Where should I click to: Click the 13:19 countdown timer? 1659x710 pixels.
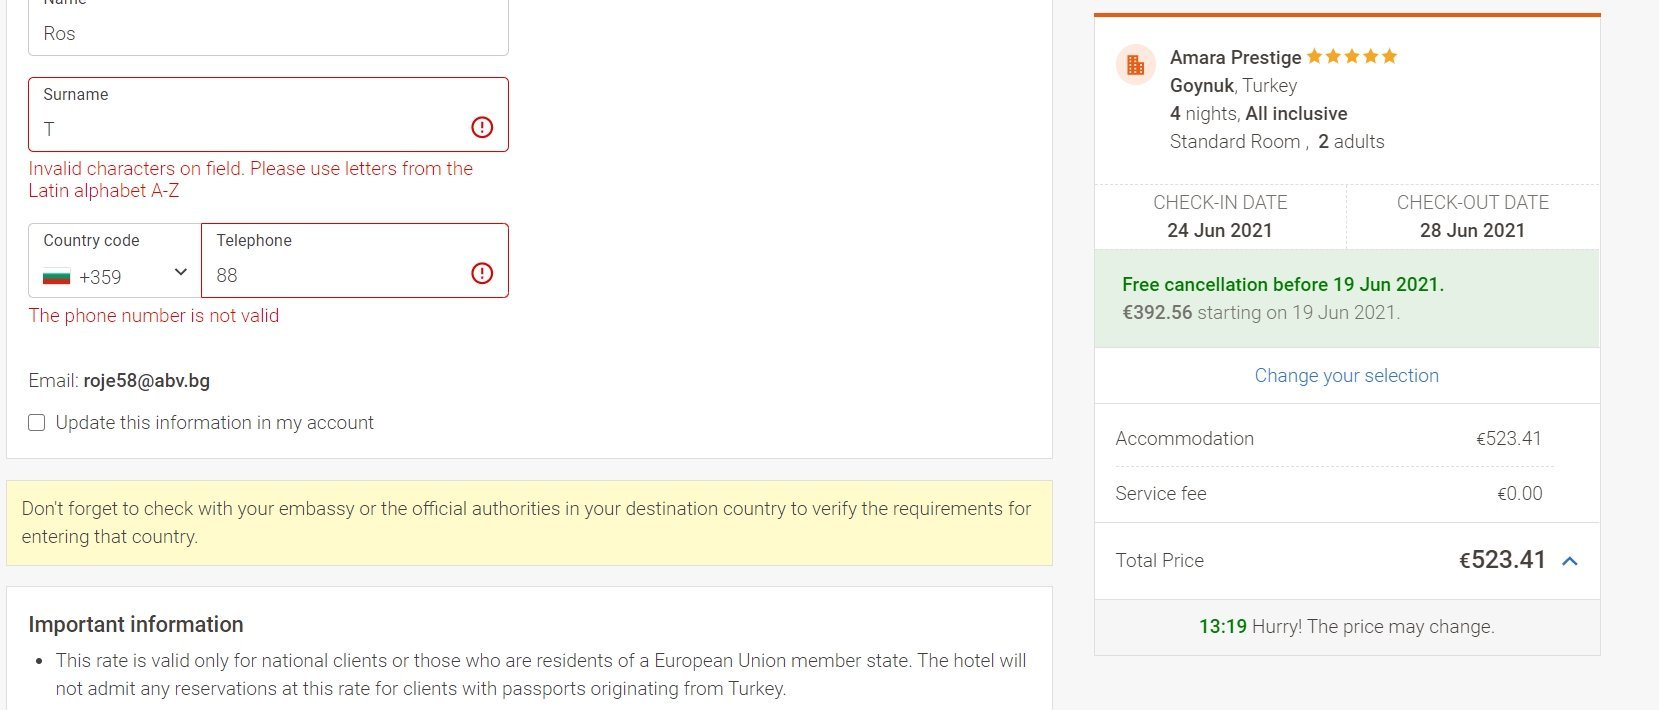[x=1222, y=627]
